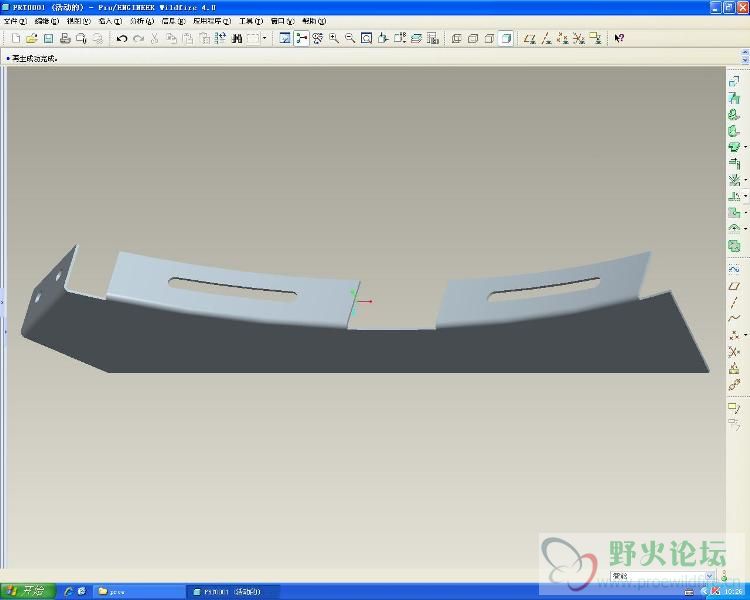Click the What's This help cursor icon
750x600 pixels.
[619, 38]
